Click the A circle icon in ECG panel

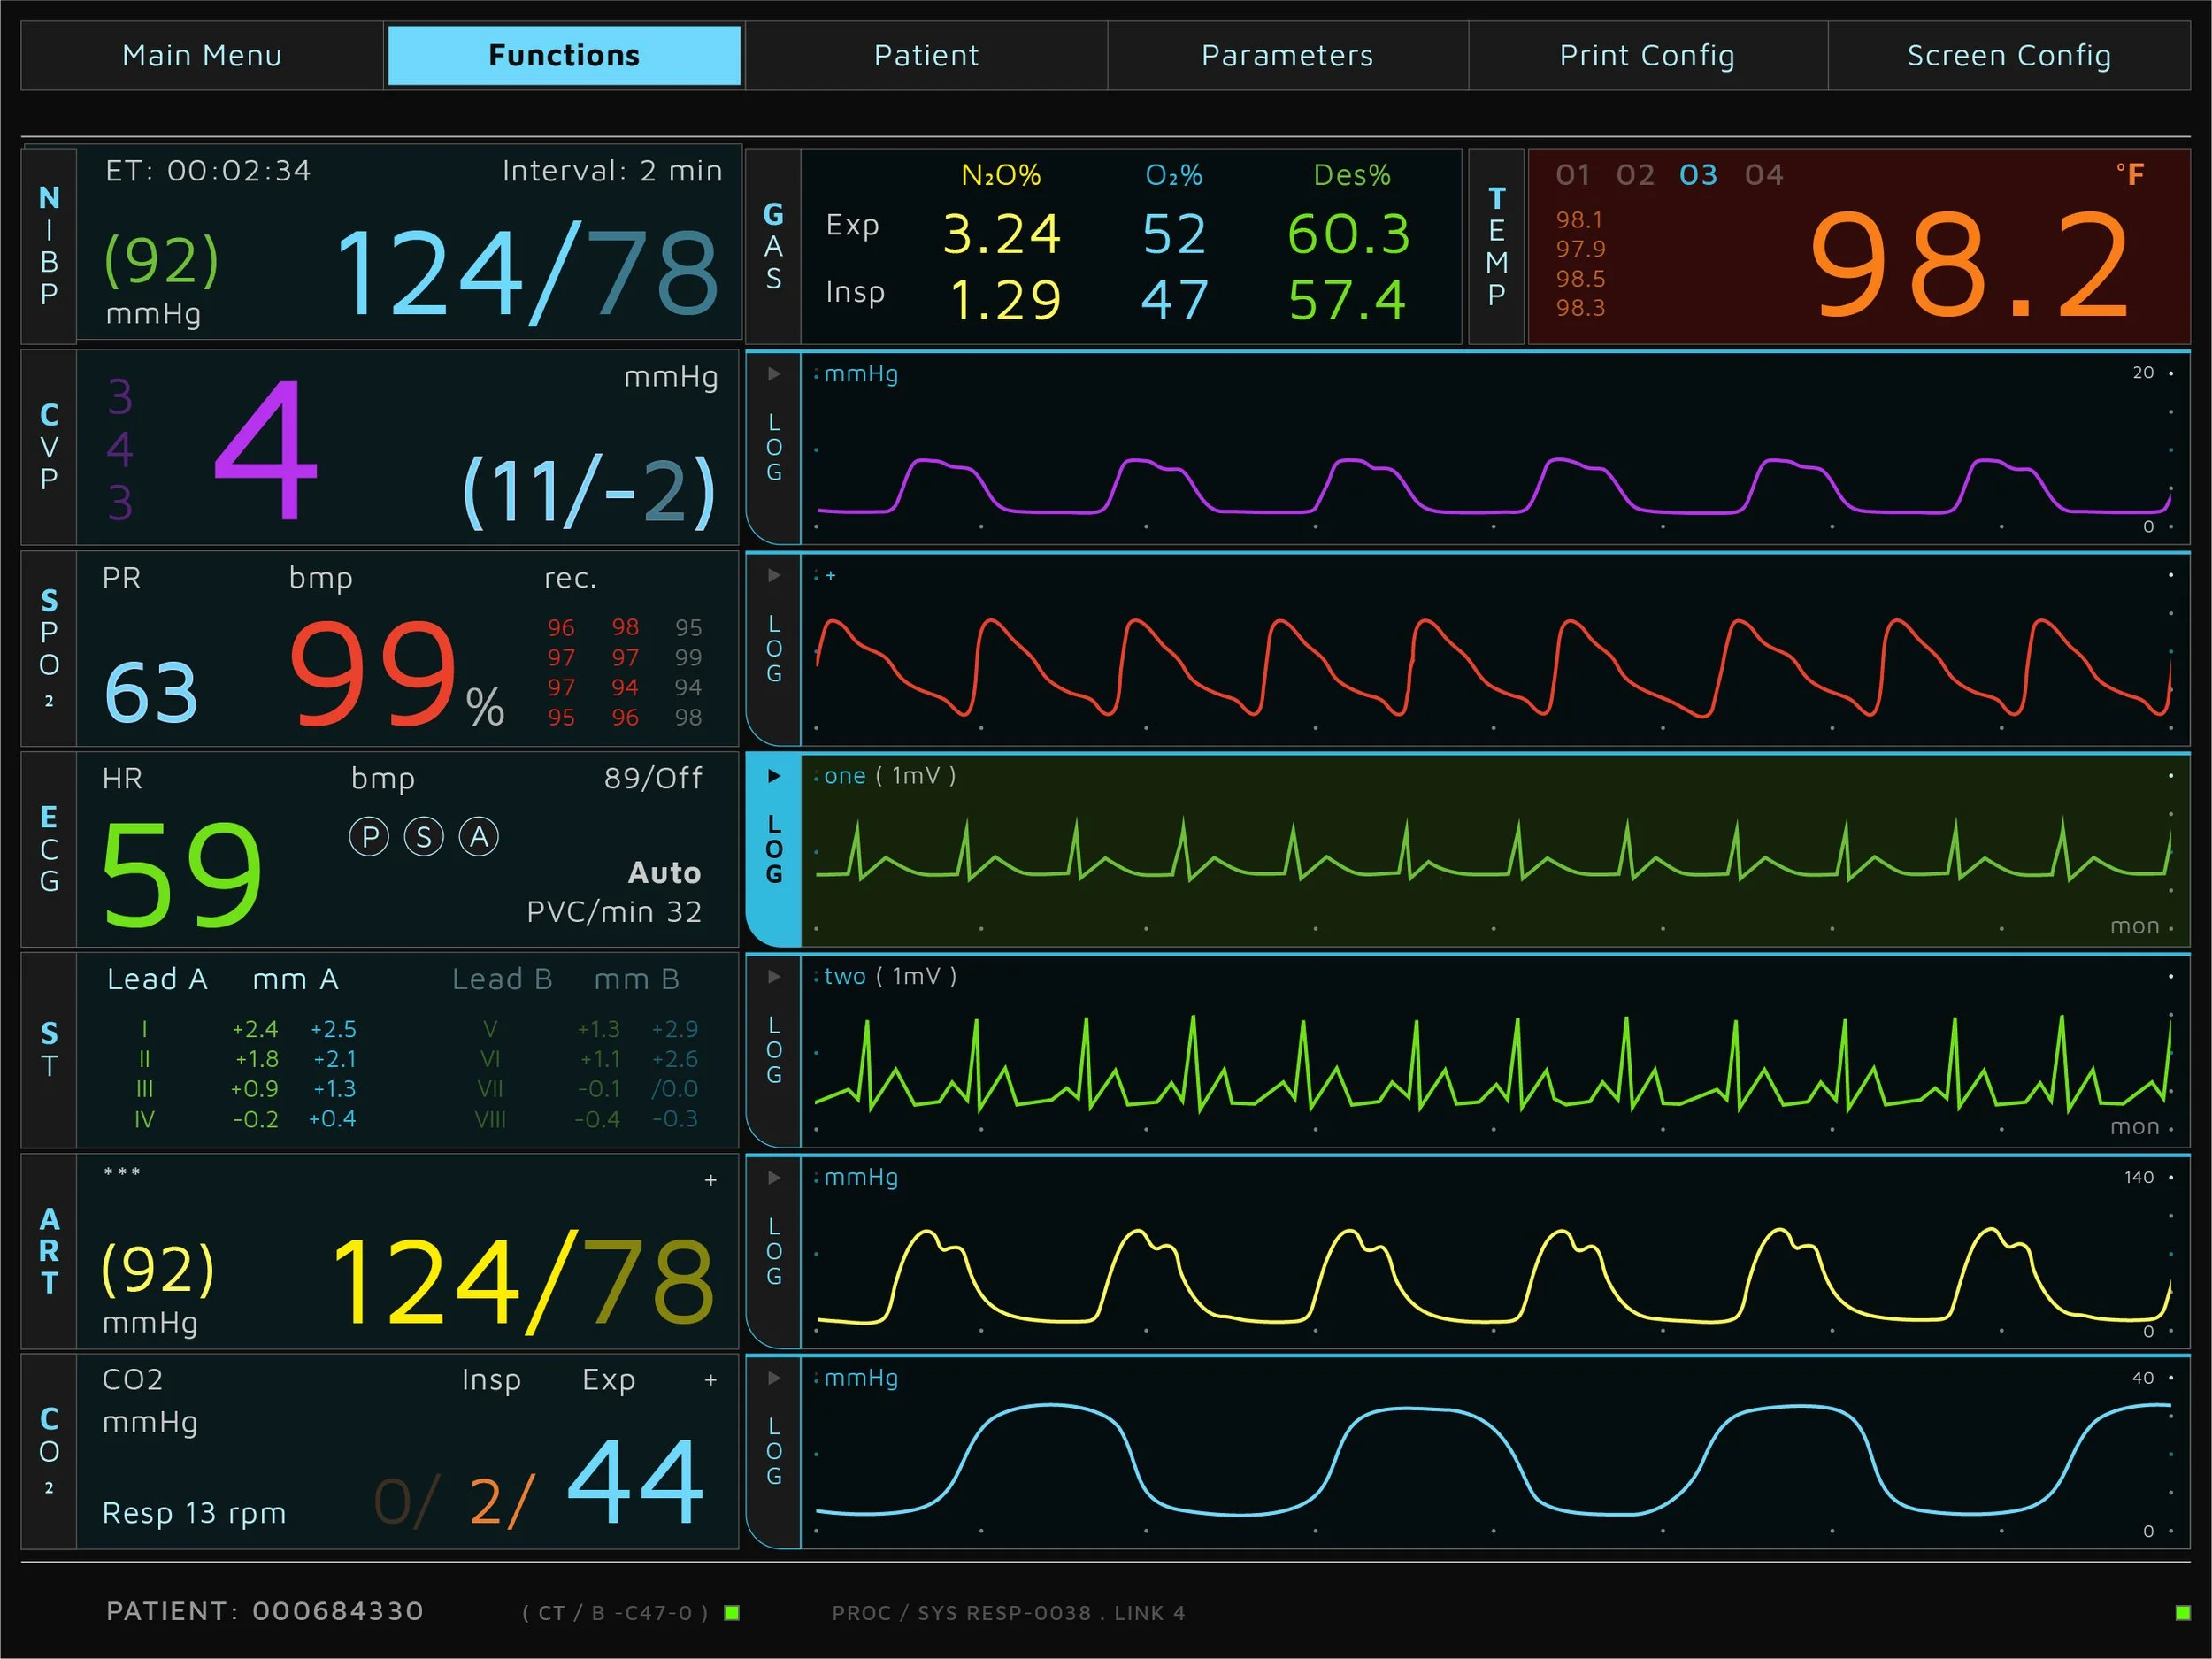coord(479,836)
